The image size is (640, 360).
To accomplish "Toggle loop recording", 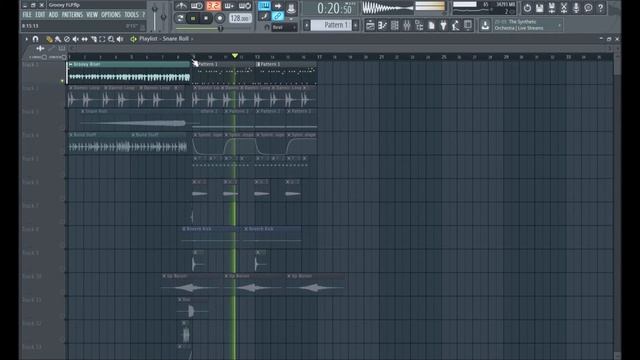I will point(245,6).
